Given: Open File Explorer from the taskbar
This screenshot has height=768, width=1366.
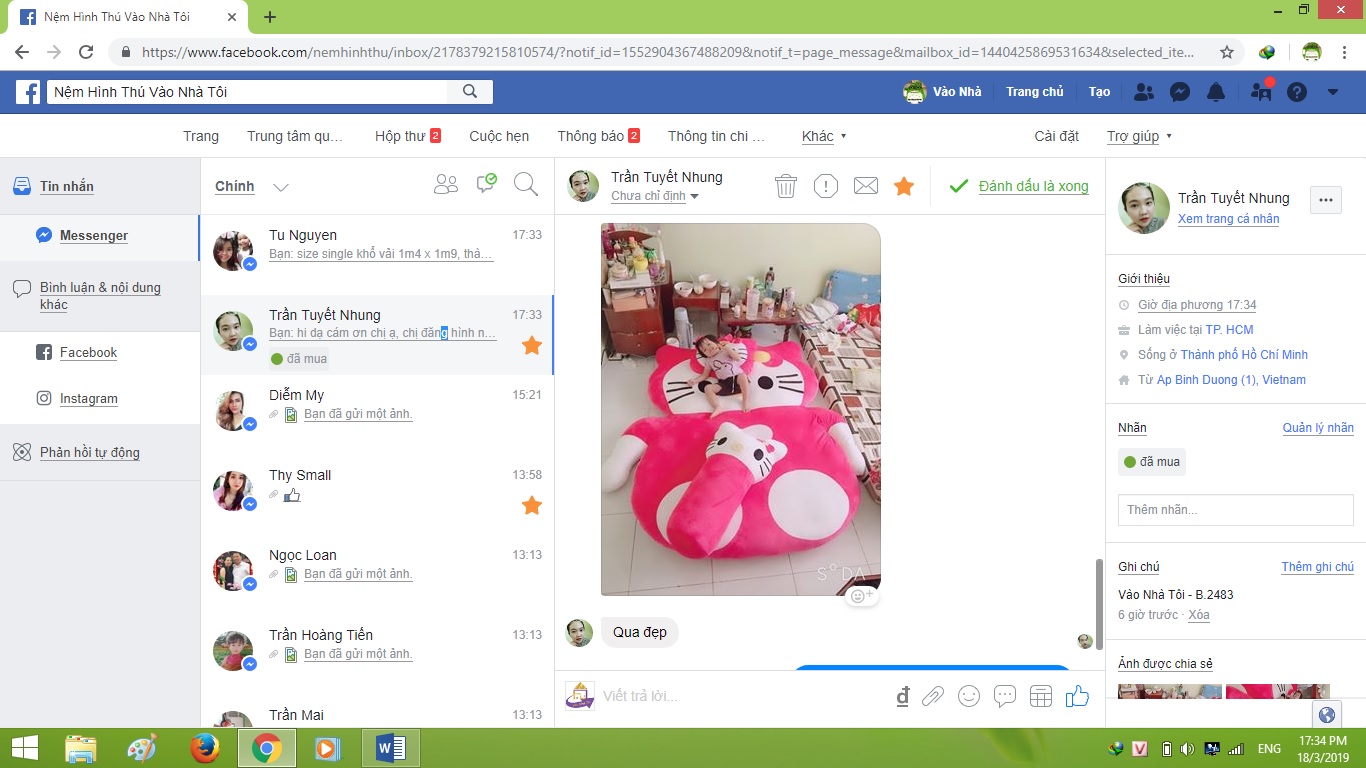Looking at the screenshot, I should point(81,748).
